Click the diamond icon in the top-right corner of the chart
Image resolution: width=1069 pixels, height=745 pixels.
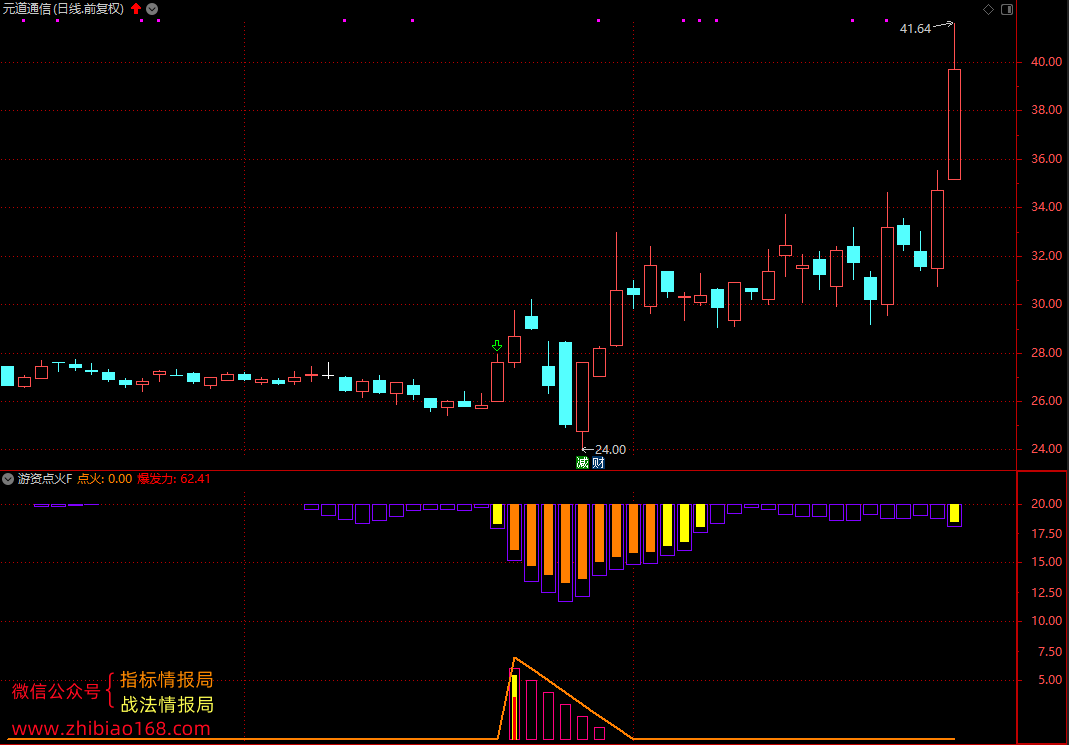(988, 9)
